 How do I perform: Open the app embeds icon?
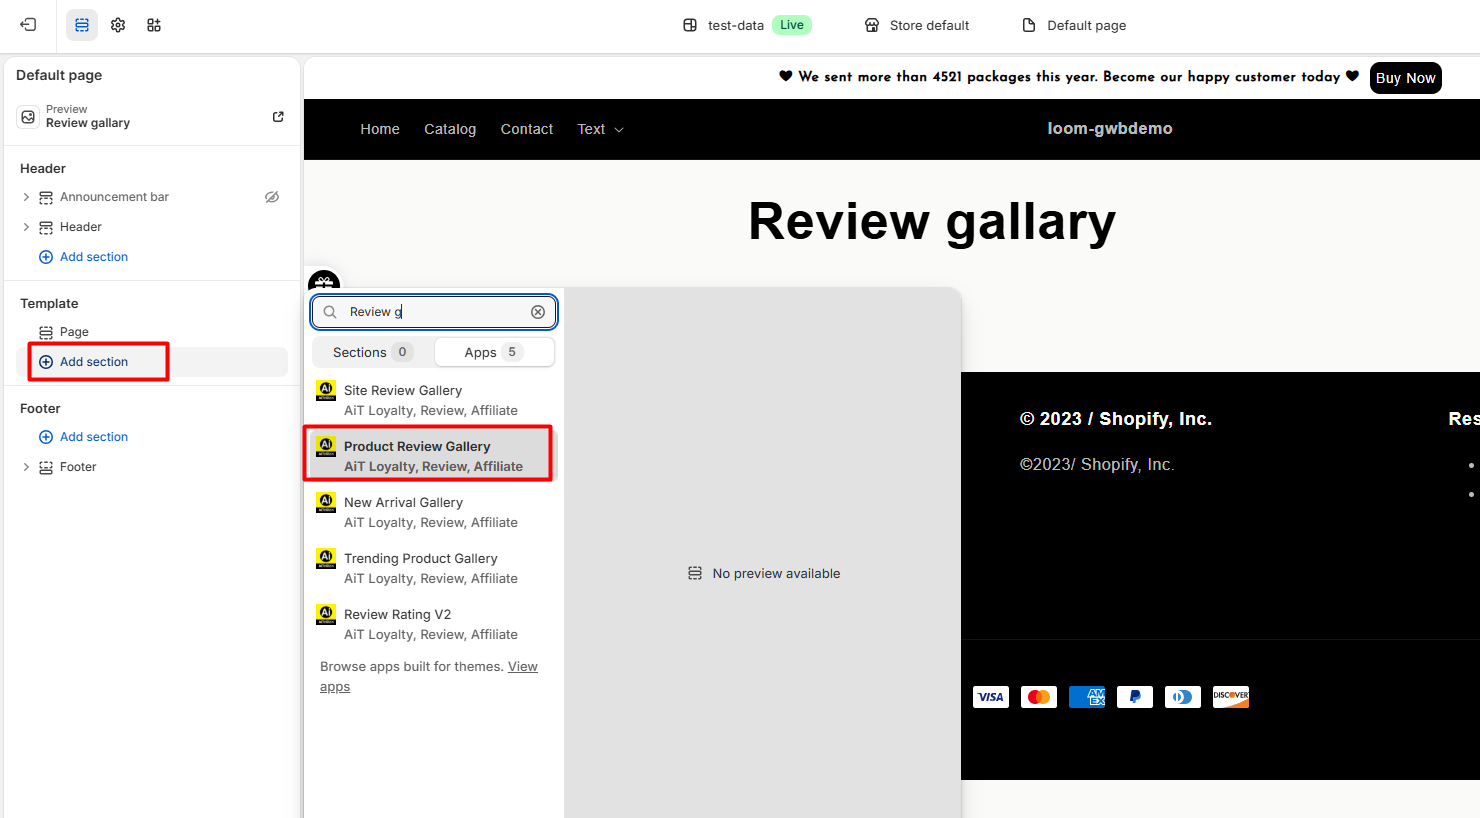[154, 25]
